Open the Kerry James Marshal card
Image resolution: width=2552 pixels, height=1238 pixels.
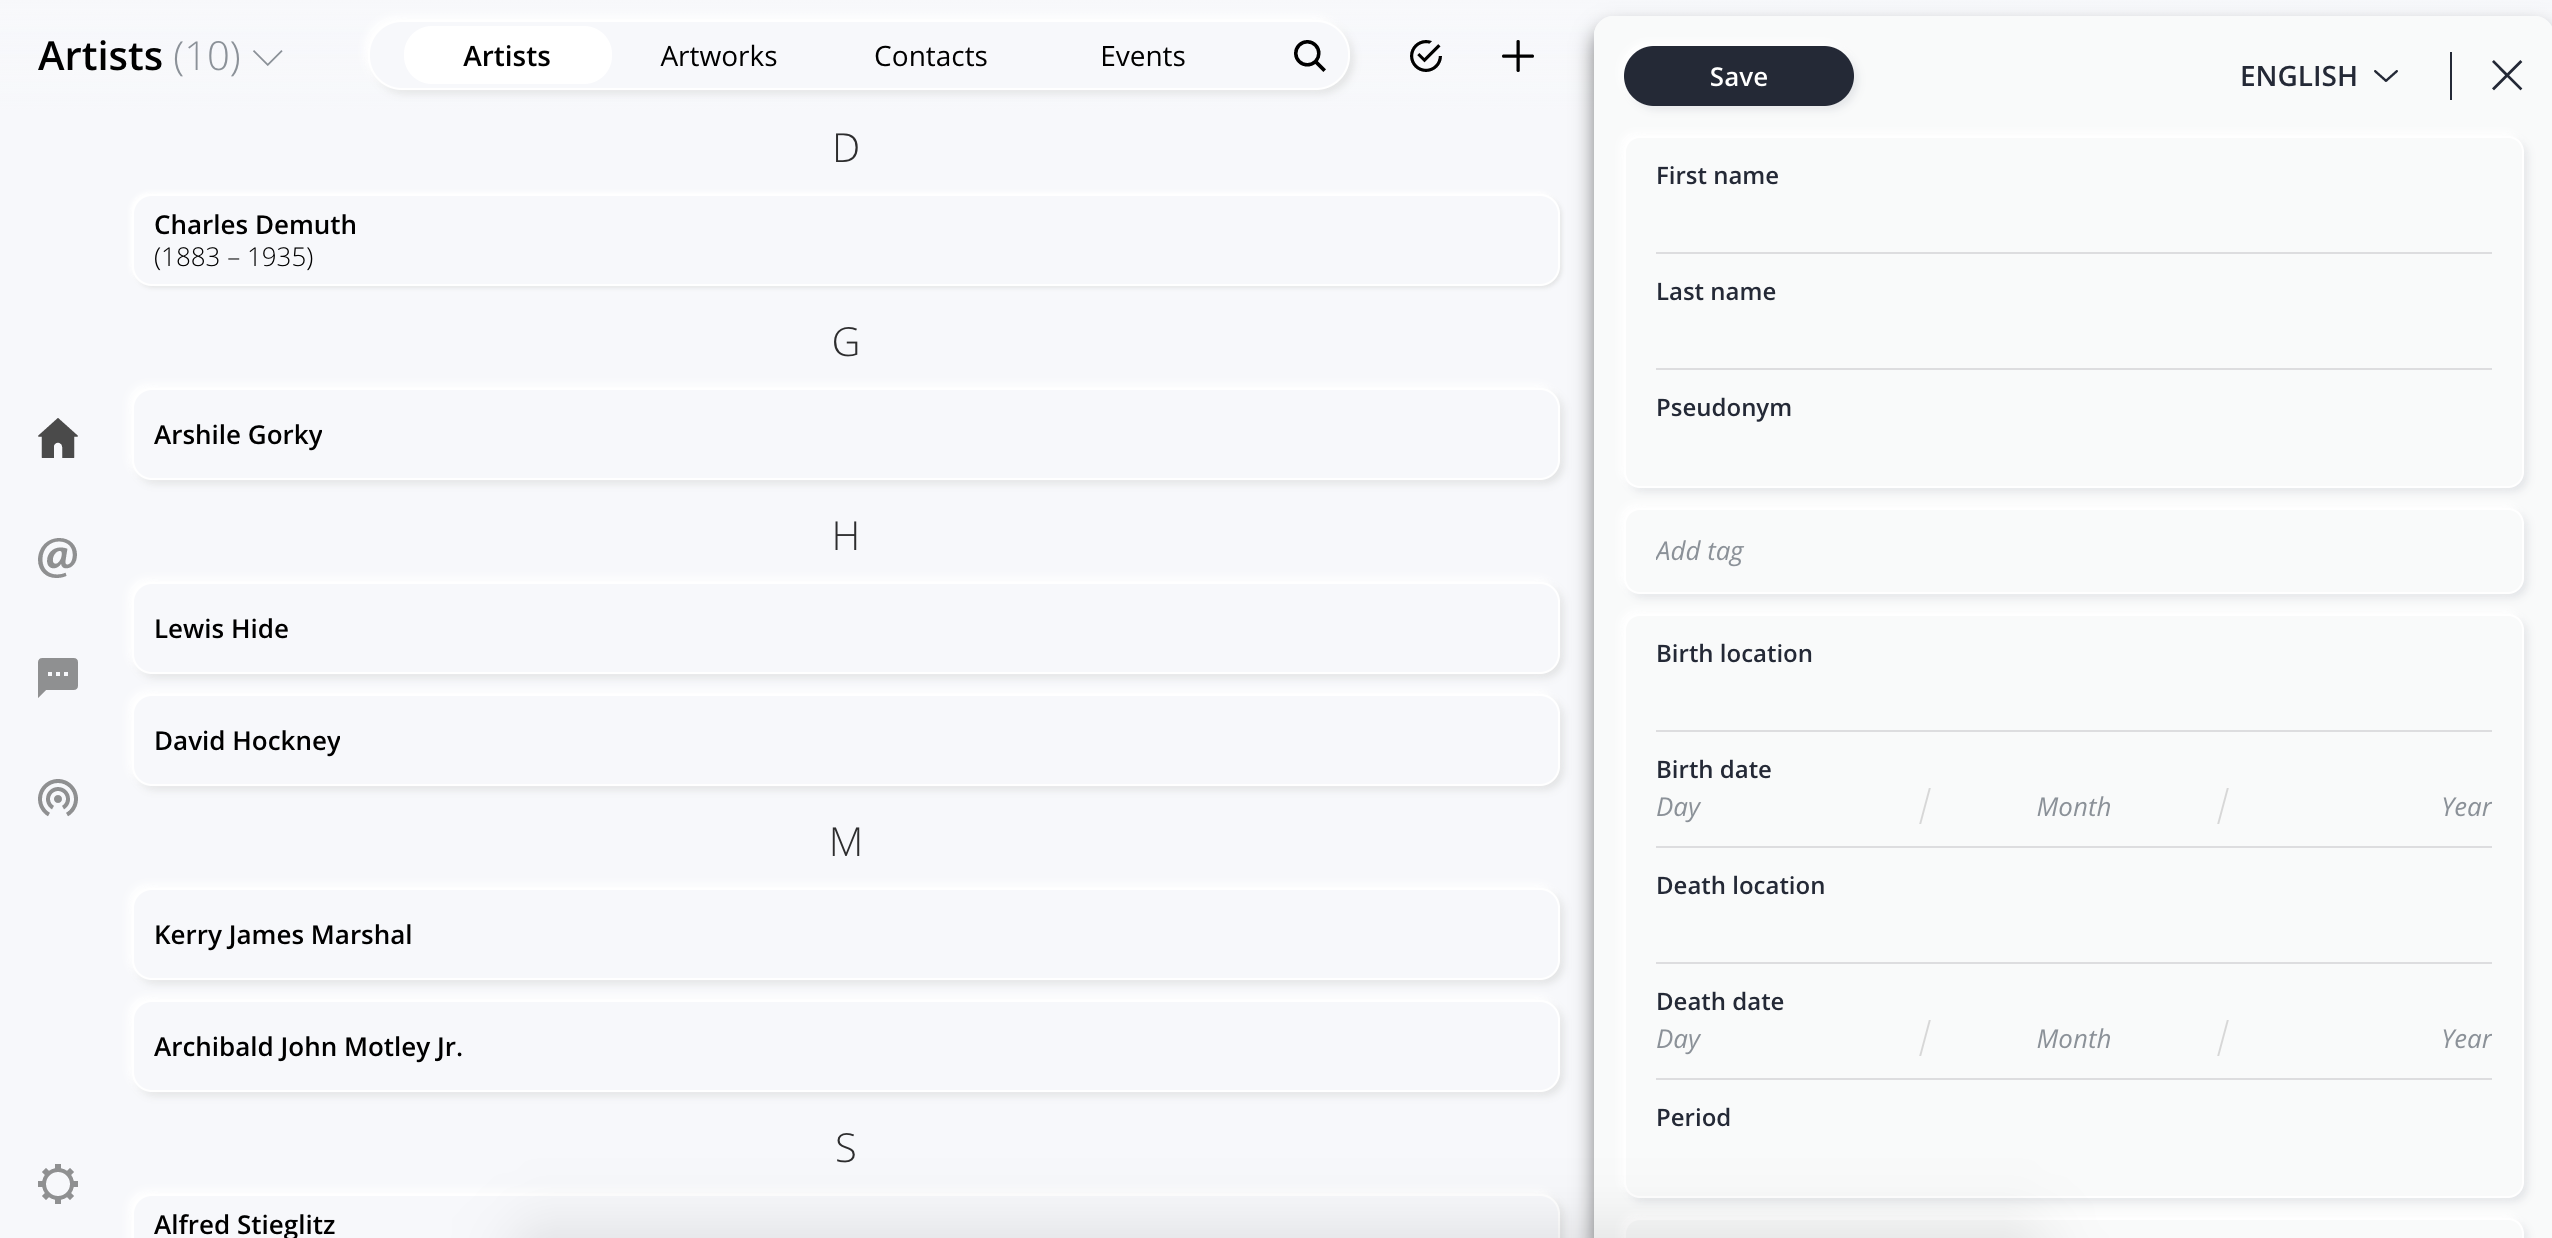click(846, 934)
